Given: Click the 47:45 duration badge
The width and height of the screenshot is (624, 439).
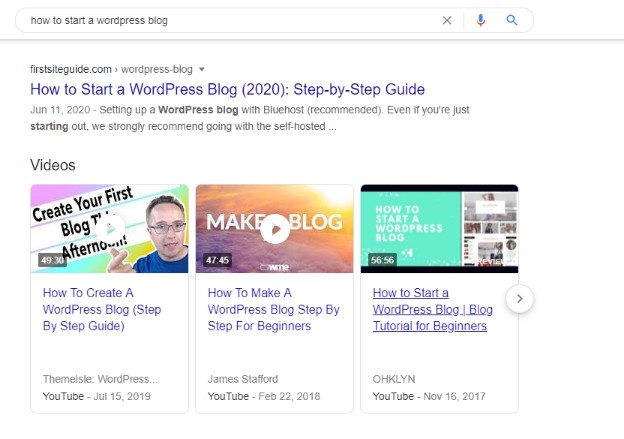Looking at the screenshot, I should pos(217,260).
